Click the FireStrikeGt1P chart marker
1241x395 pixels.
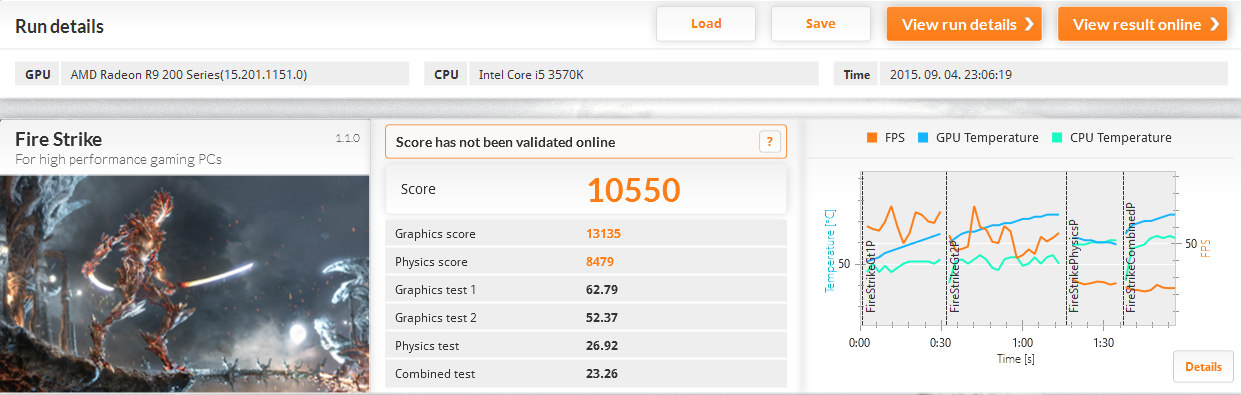click(871, 276)
